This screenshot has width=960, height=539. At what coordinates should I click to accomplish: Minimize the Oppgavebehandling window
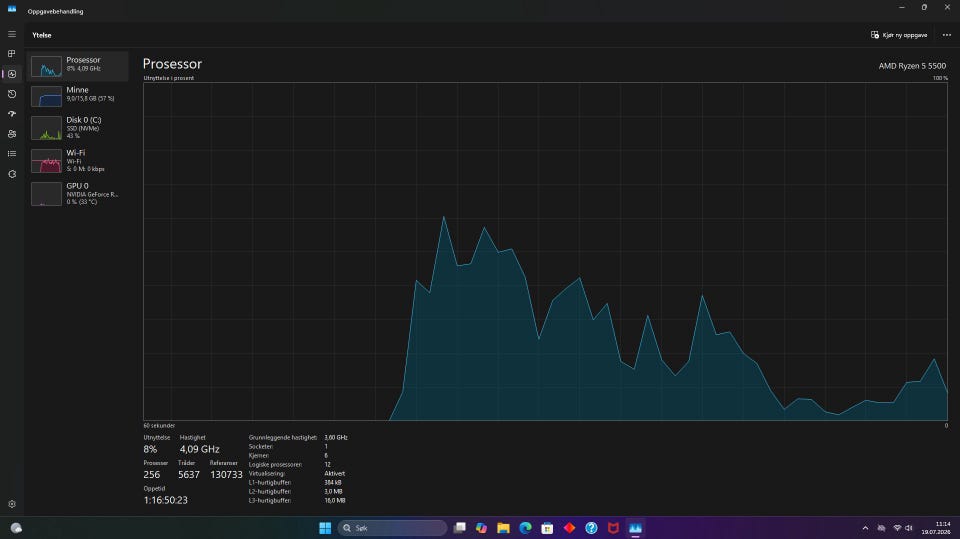click(902, 7)
